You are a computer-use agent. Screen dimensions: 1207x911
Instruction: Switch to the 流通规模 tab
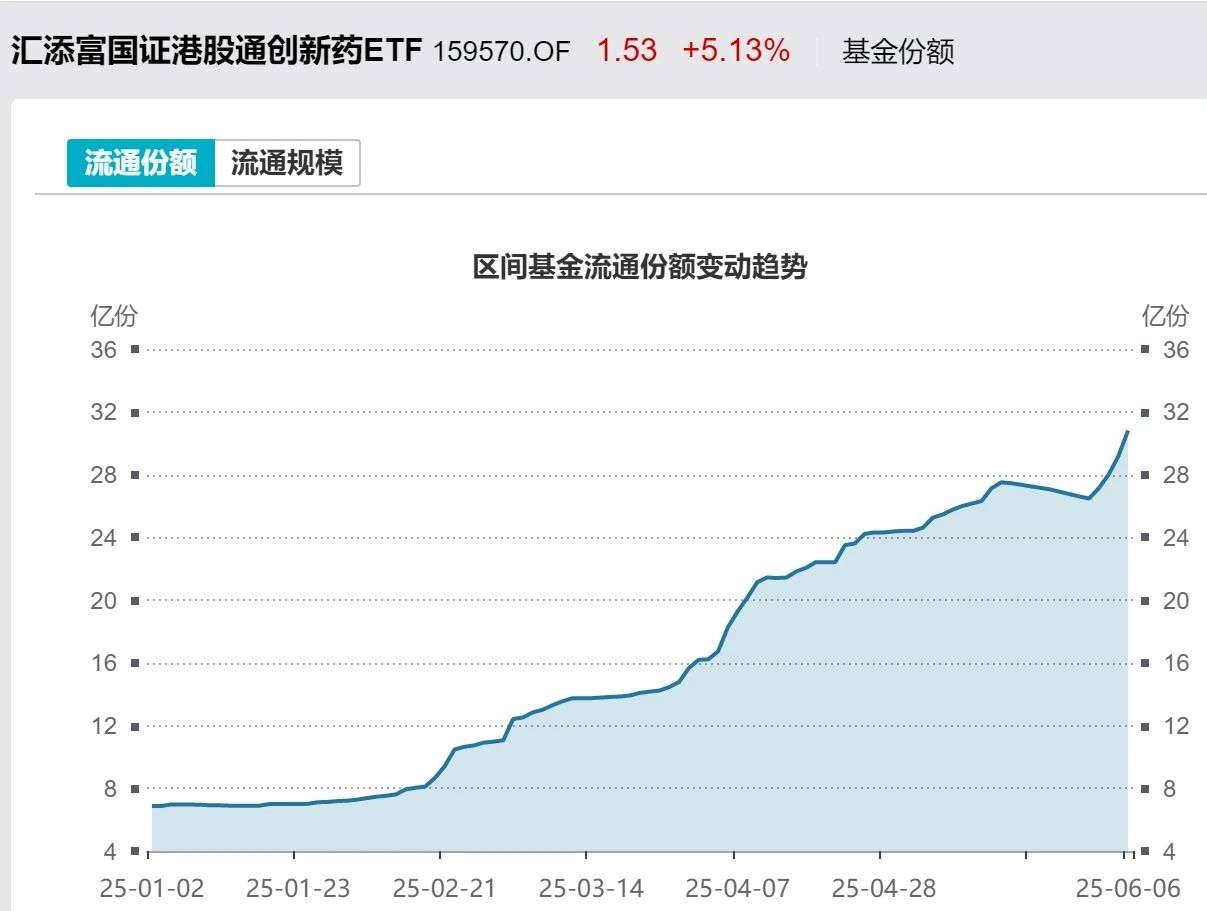pos(287,163)
